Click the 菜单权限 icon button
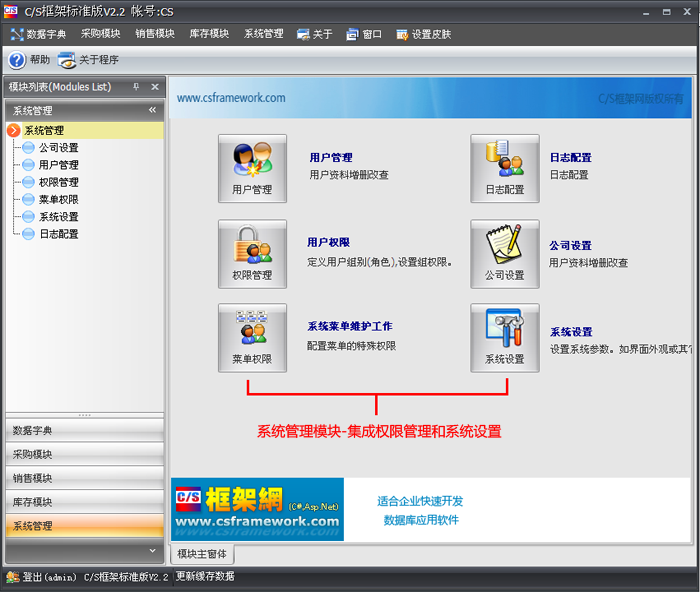Viewport: 700px width, 592px height. click(252, 338)
